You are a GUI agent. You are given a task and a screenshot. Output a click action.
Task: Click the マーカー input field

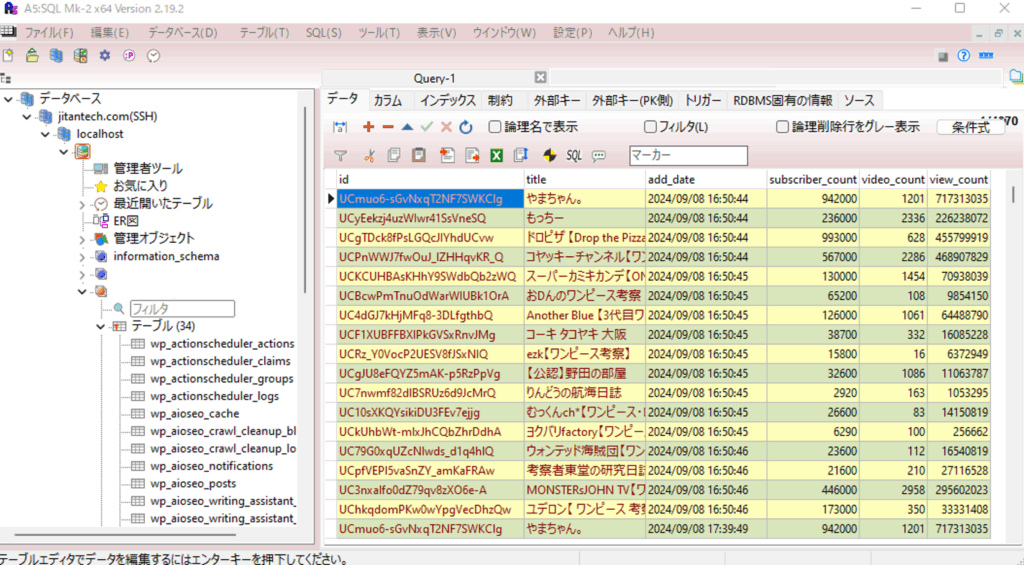(x=688, y=155)
